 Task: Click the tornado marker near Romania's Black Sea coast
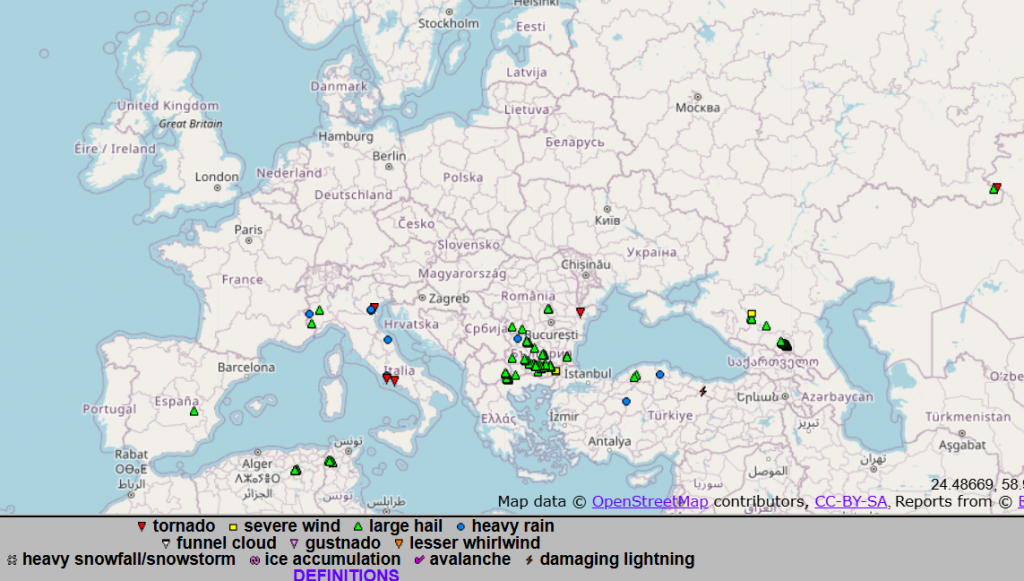click(580, 312)
